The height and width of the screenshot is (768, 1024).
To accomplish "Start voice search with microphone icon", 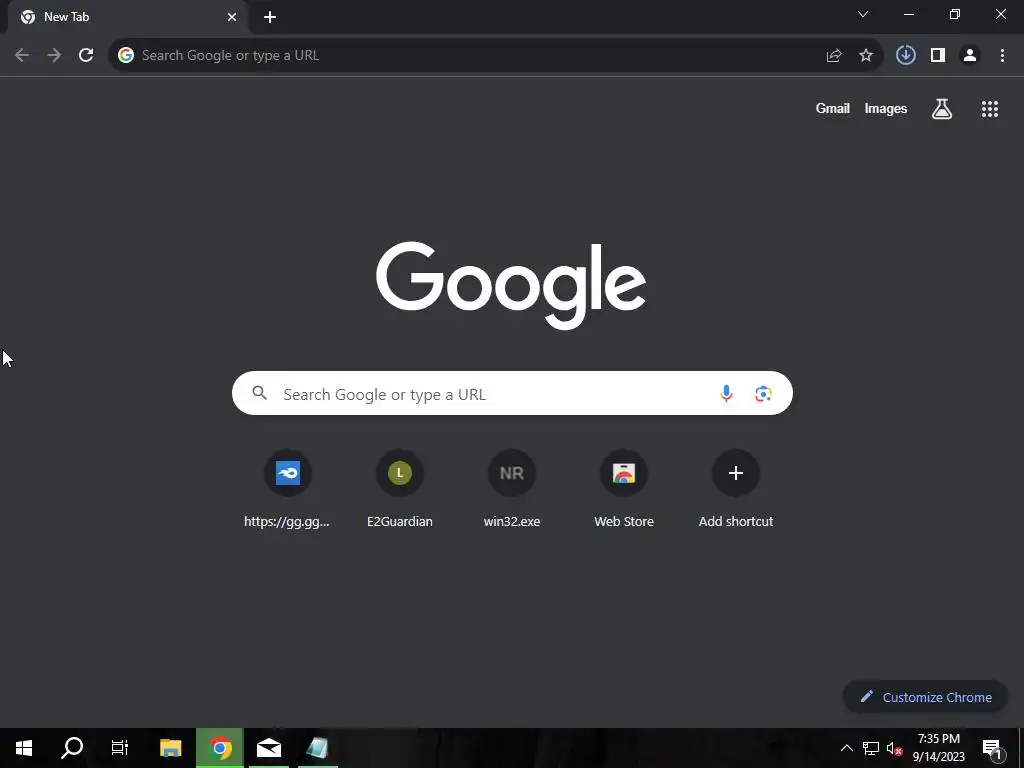I will pyautogui.click(x=726, y=394).
